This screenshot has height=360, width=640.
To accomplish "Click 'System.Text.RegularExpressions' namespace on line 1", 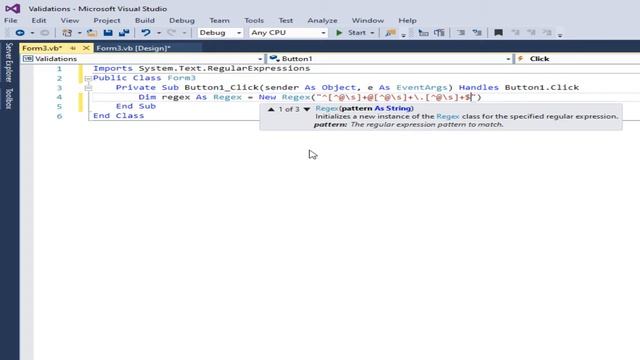I will pyautogui.click(x=224, y=69).
